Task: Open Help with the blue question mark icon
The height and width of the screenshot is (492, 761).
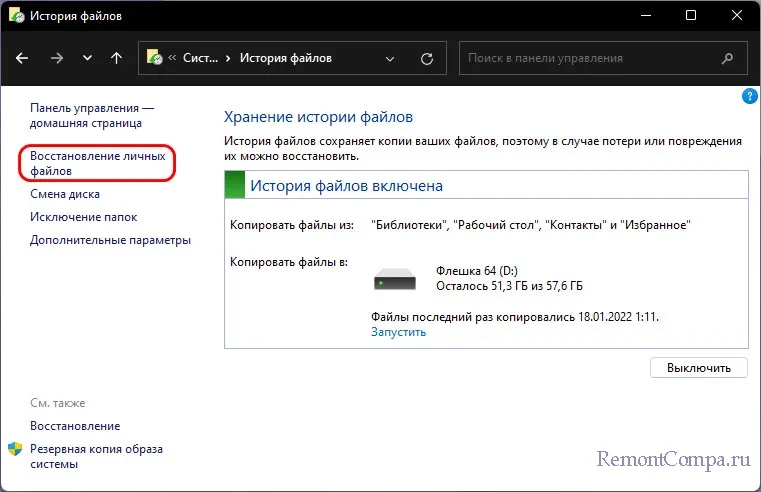Action: (x=749, y=97)
